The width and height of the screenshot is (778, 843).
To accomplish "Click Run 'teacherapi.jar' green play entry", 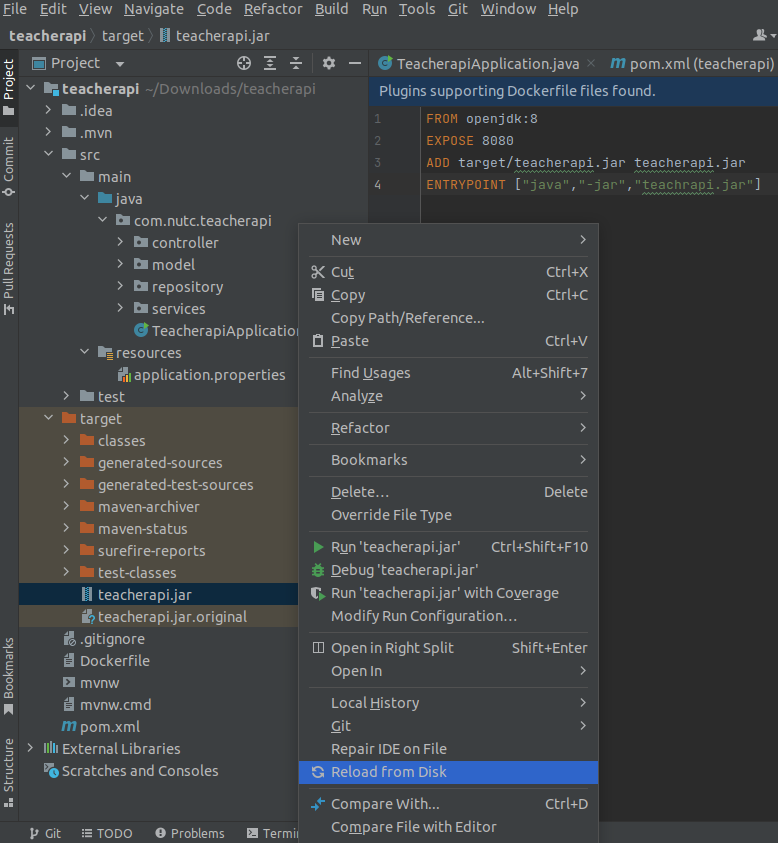I will click(x=448, y=547).
